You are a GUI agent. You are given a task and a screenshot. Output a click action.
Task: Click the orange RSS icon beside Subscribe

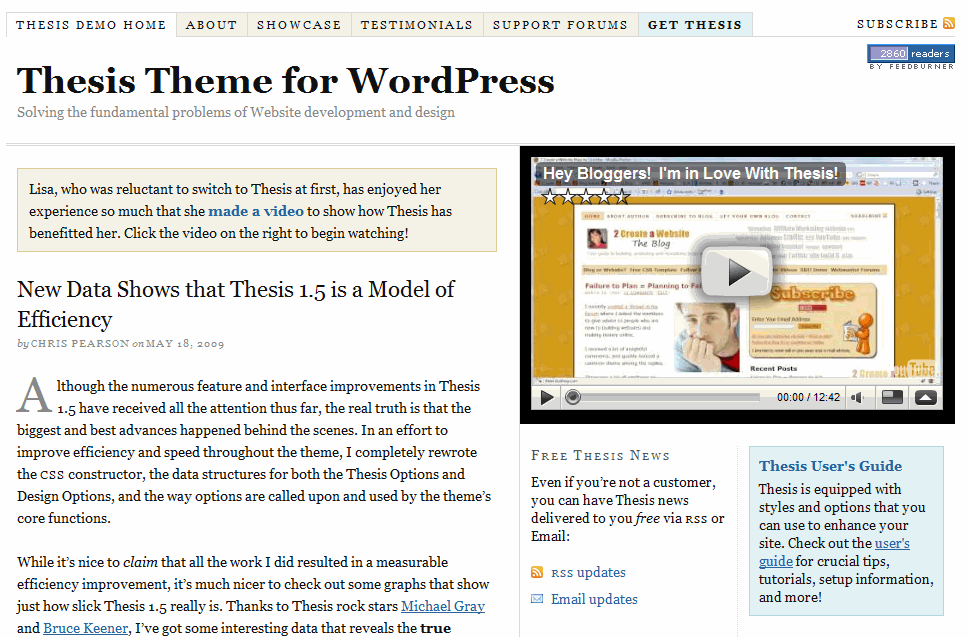pos(949,23)
